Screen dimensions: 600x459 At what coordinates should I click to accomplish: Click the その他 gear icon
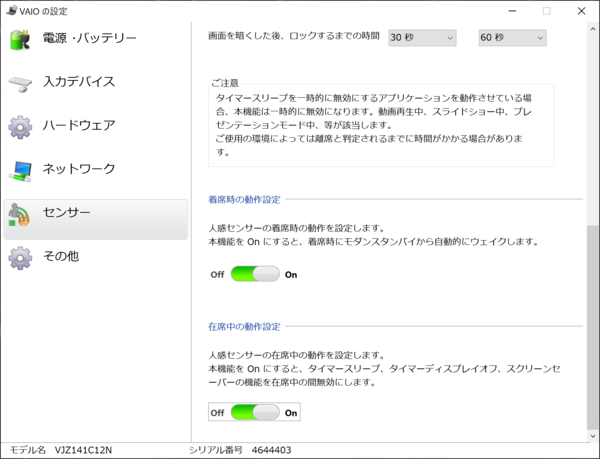(x=20, y=258)
